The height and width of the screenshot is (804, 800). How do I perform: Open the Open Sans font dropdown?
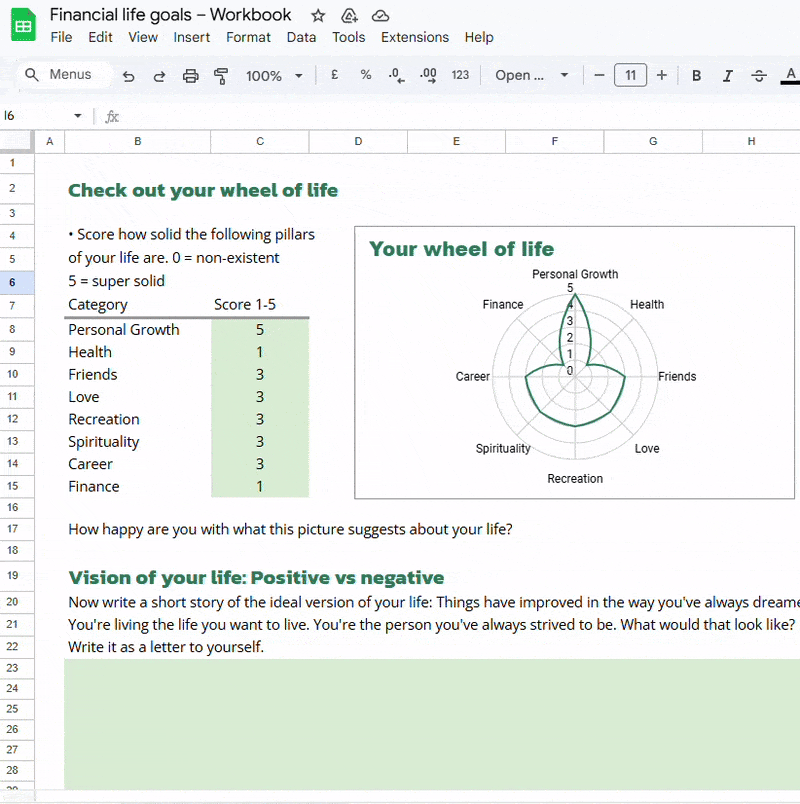click(532, 75)
